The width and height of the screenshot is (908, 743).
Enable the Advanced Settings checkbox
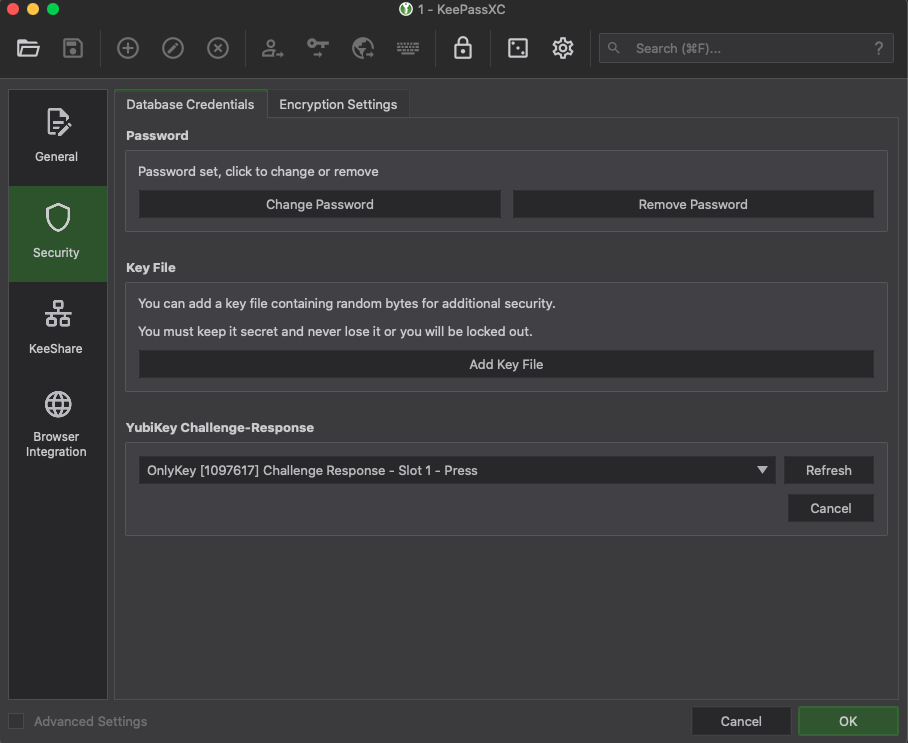click(16, 721)
